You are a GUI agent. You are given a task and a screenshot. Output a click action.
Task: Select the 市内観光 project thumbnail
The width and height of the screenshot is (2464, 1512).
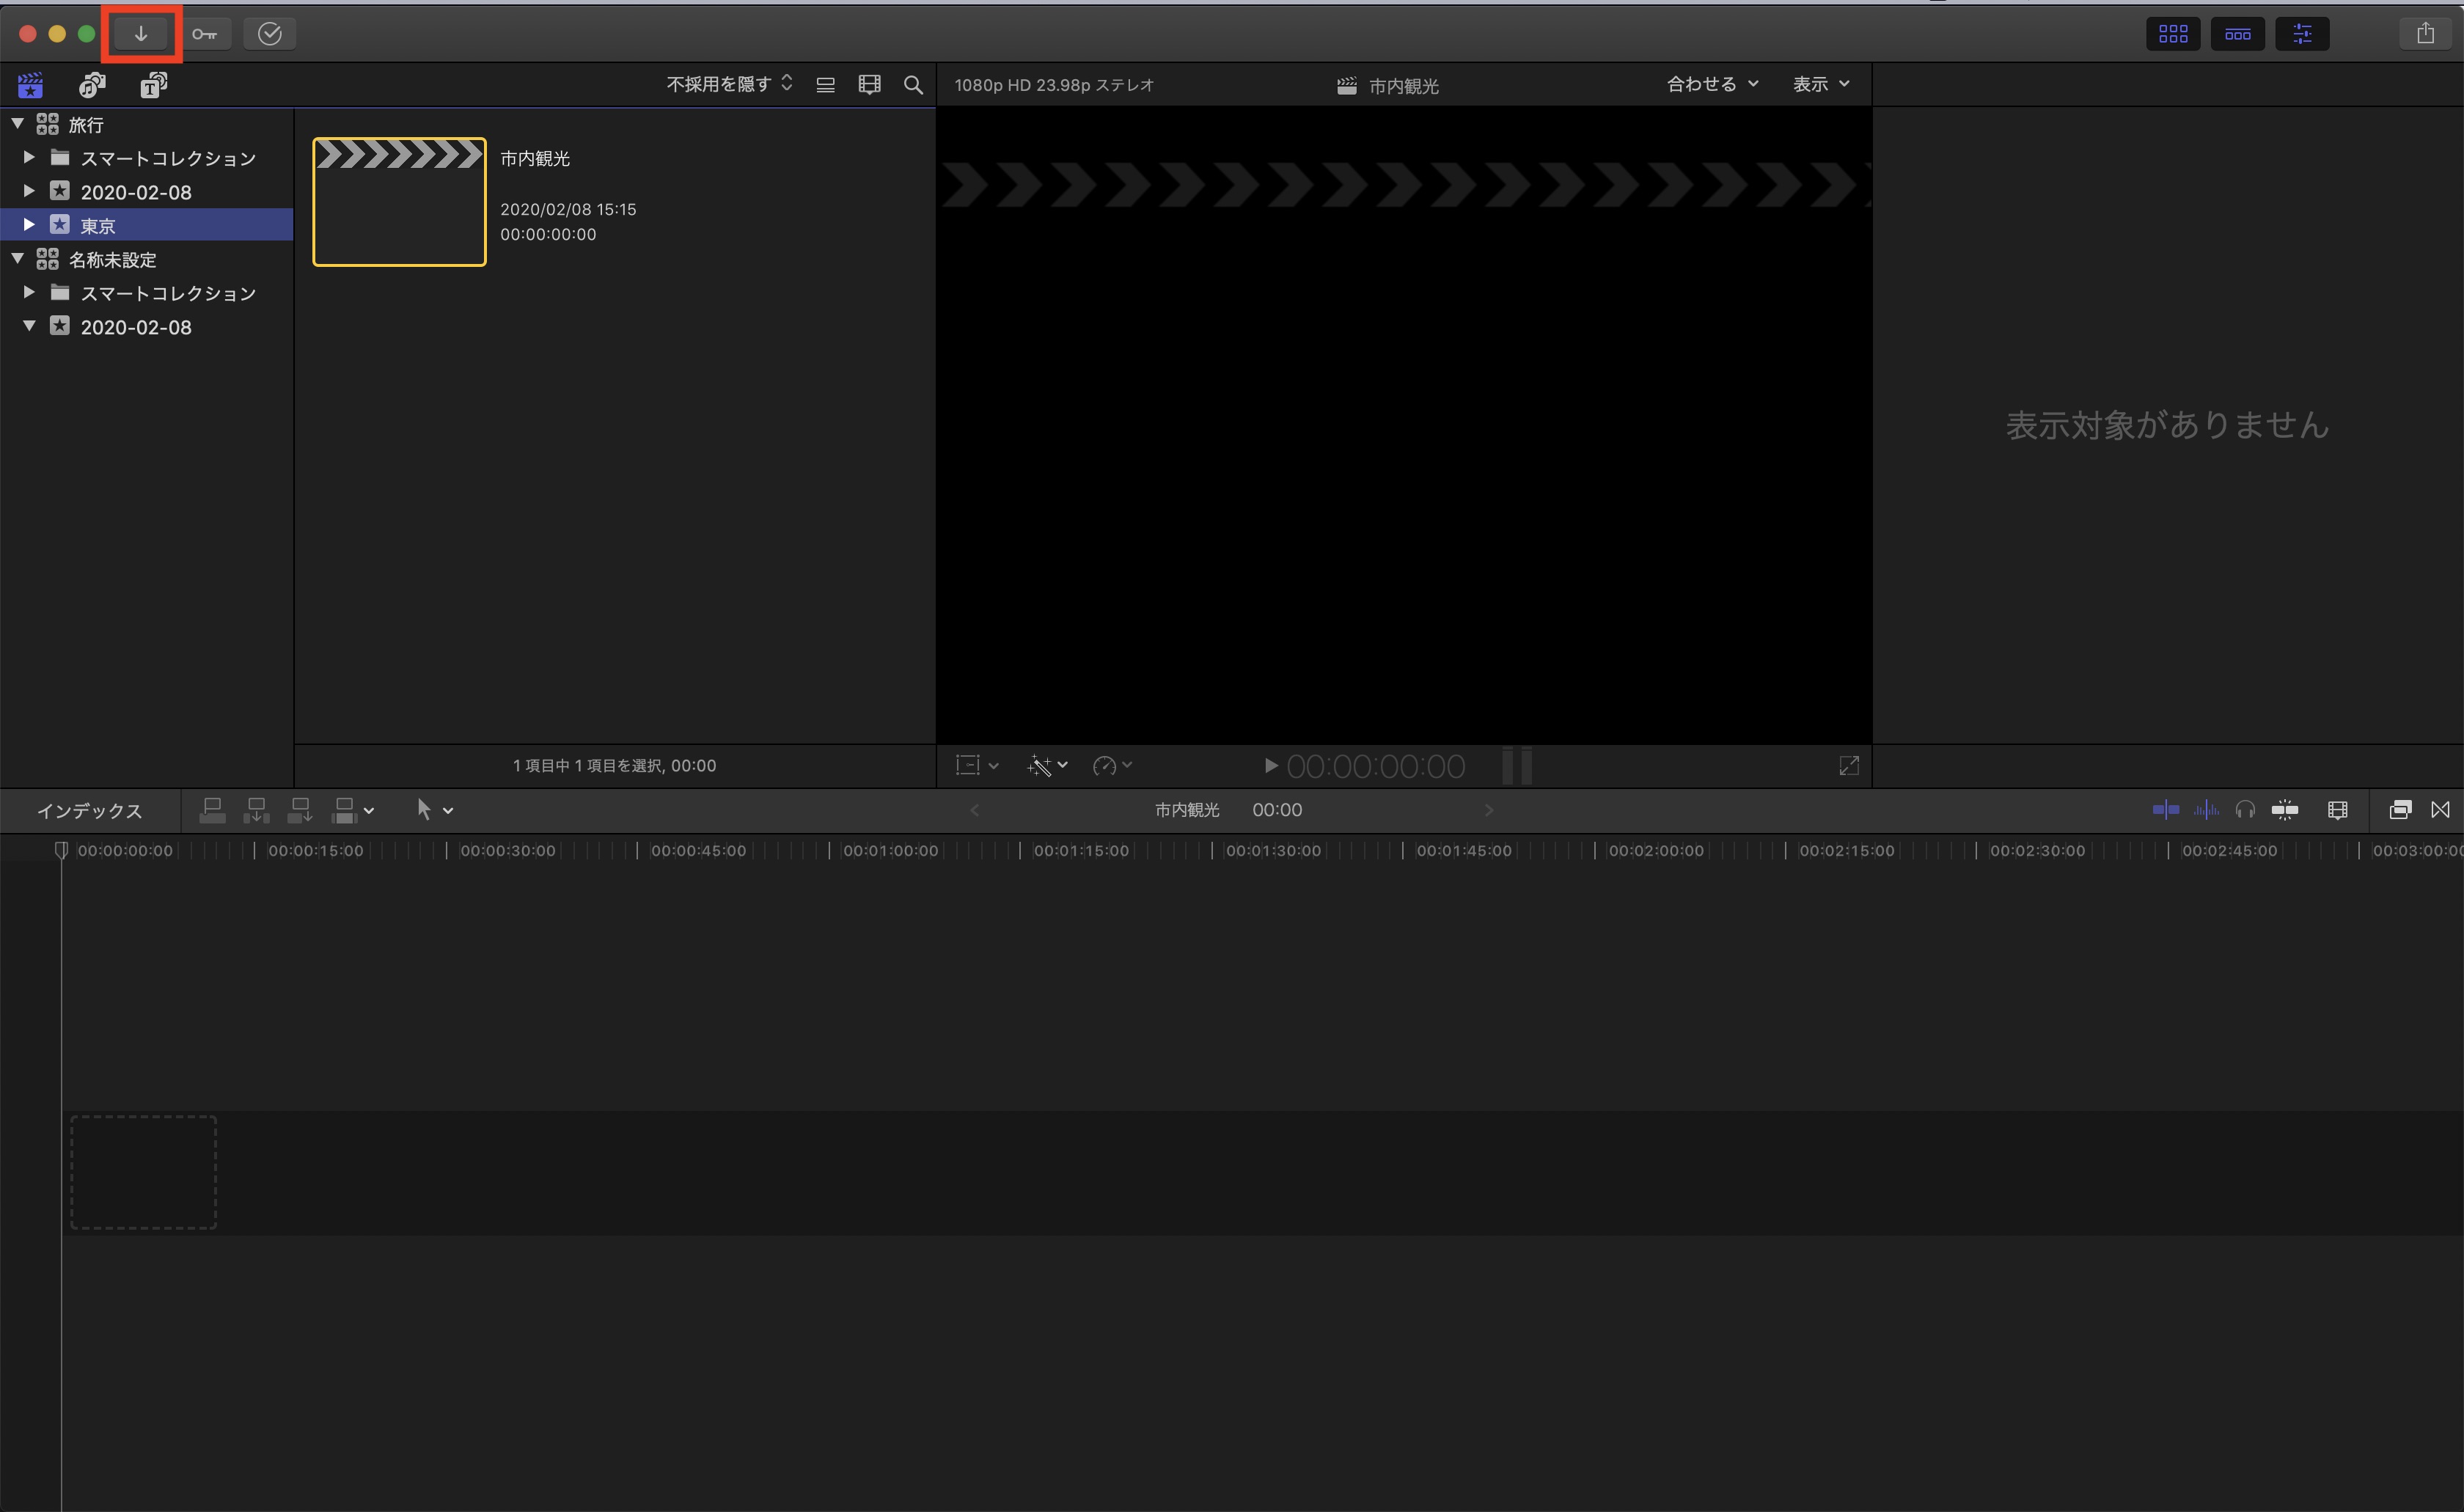(399, 202)
